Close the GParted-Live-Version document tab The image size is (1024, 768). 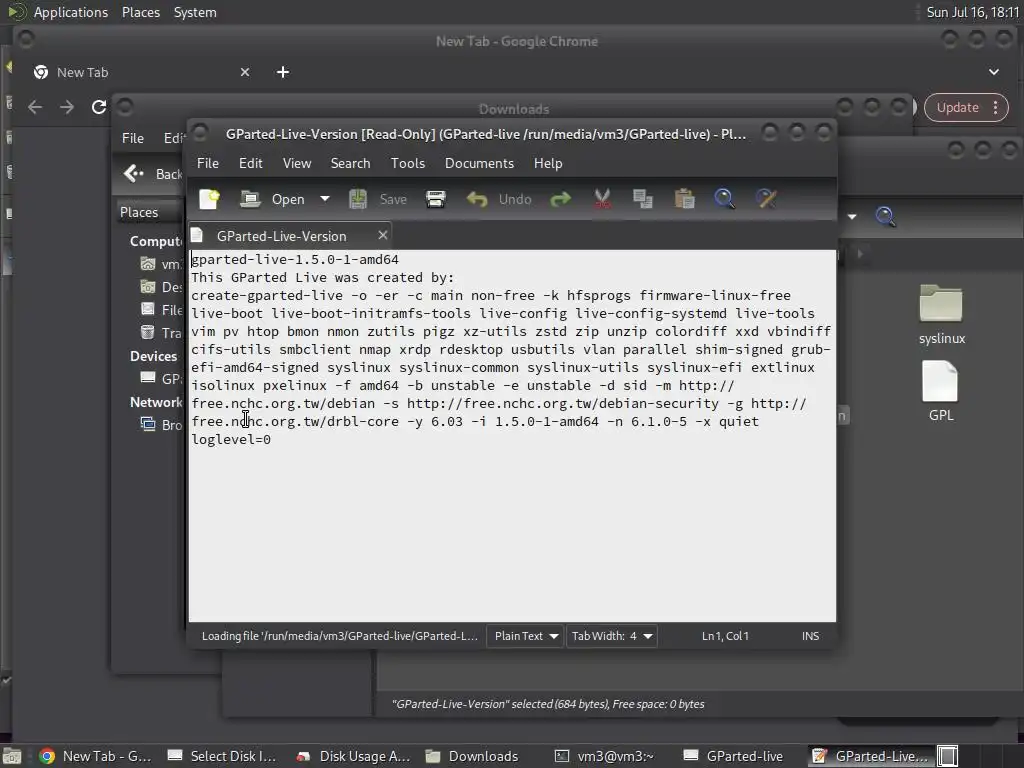(383, 235)
